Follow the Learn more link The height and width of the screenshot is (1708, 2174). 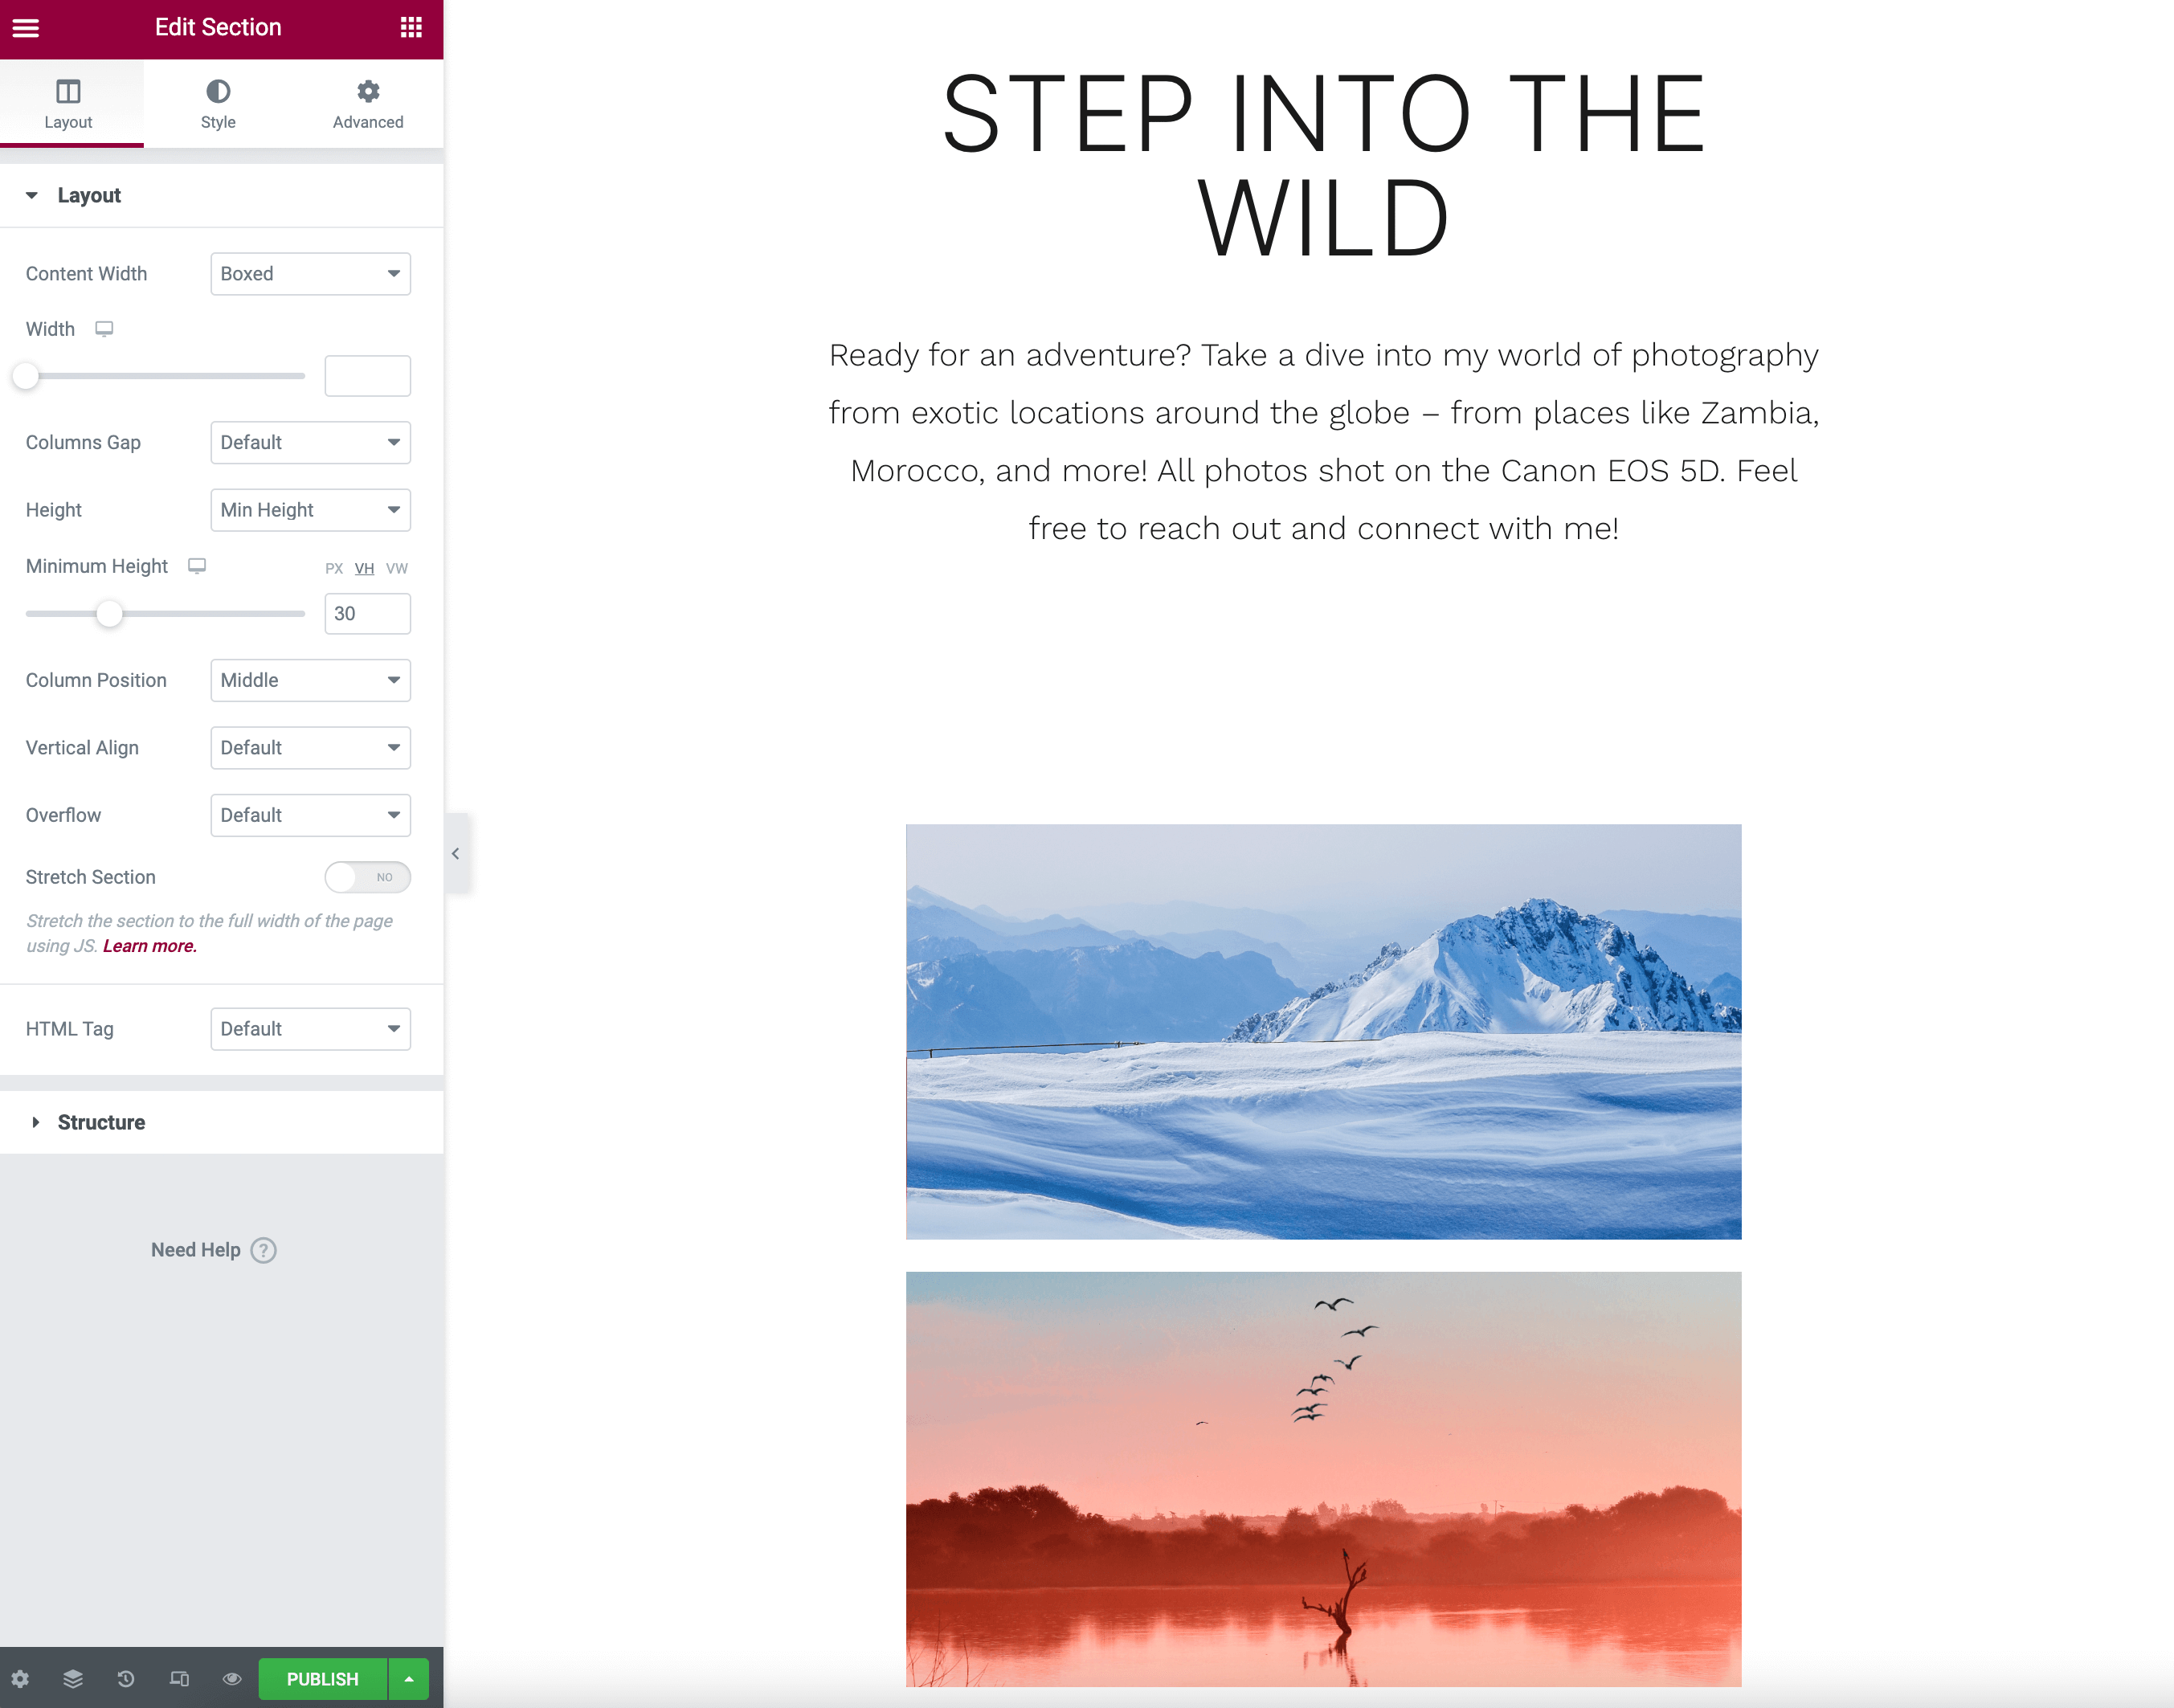point(150,946)
